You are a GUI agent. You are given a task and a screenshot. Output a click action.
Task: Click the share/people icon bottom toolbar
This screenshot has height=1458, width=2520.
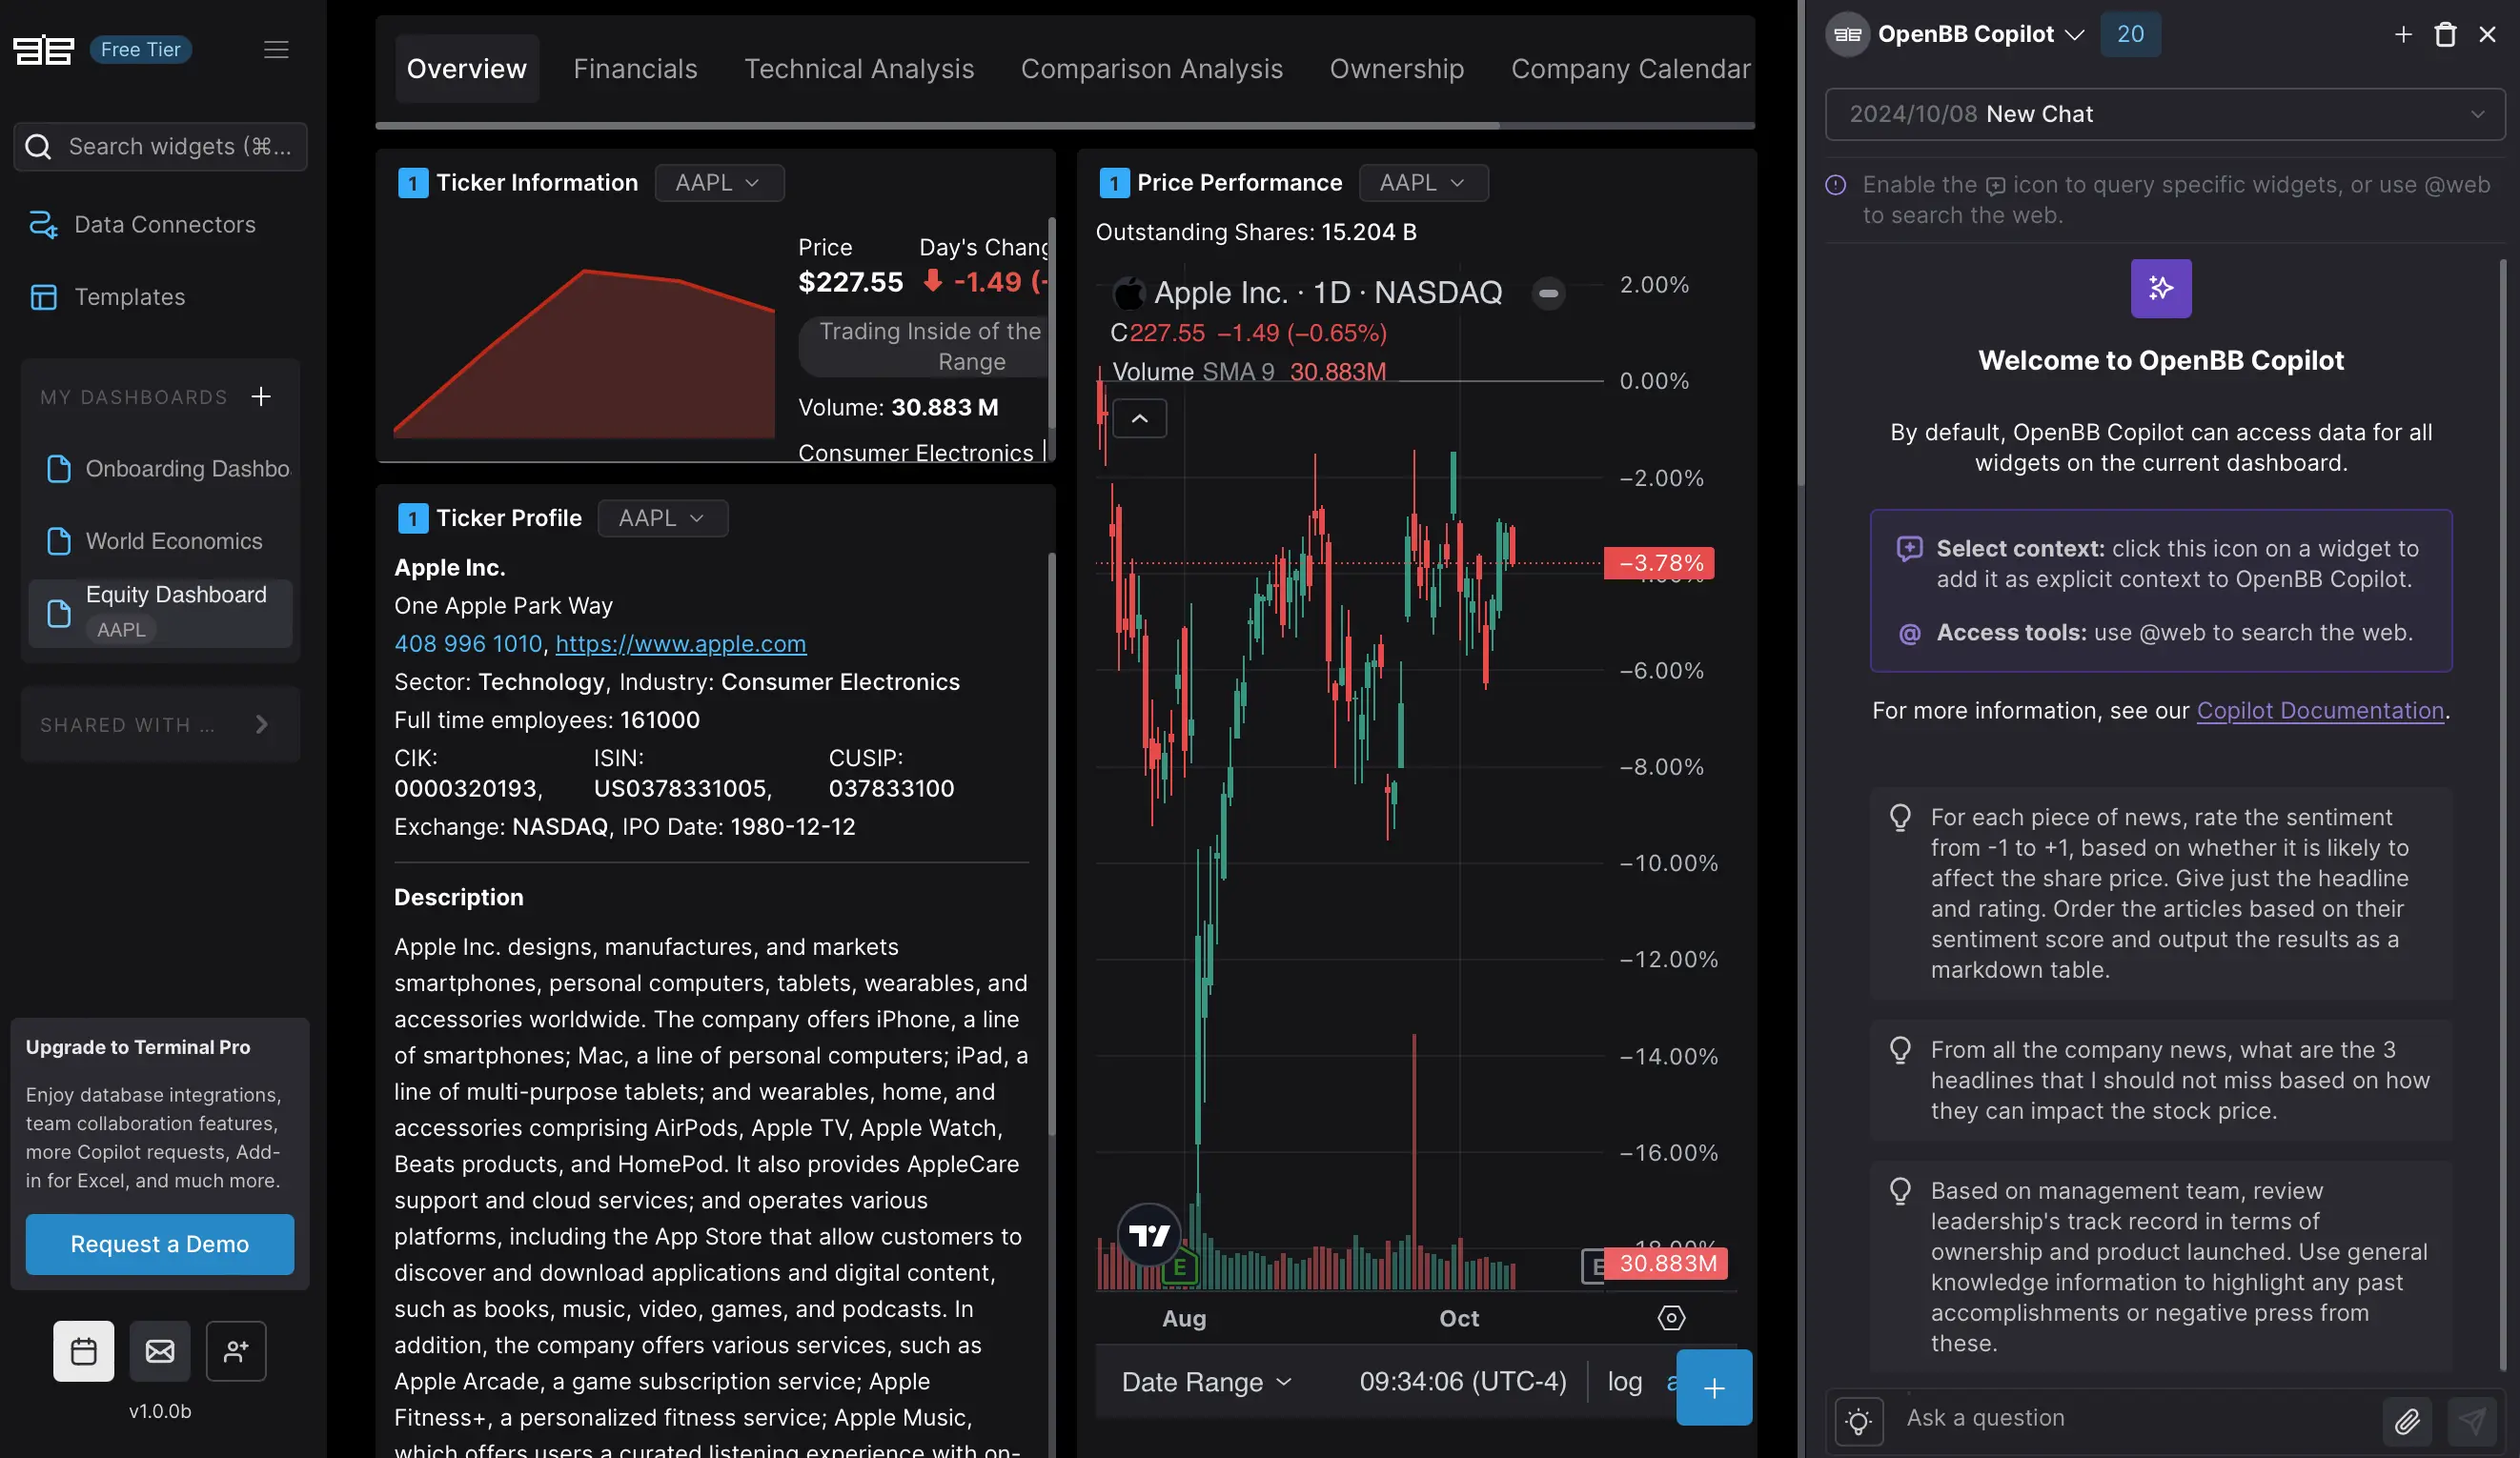pos(234,1350)
